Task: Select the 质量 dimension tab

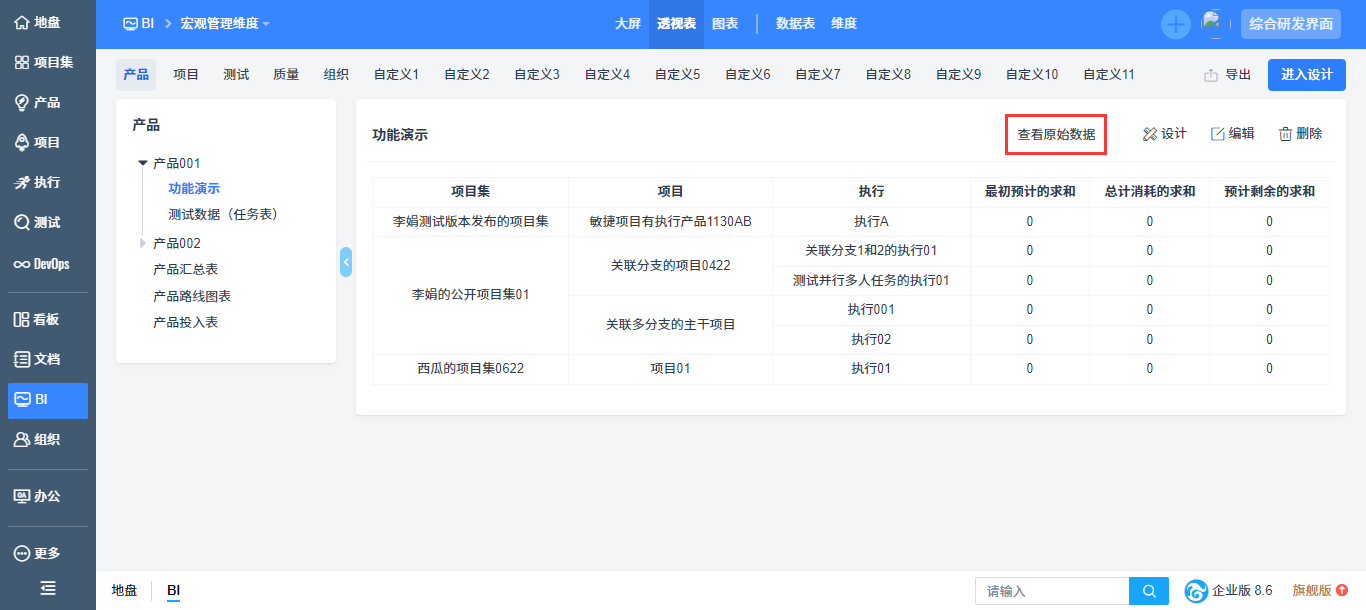Action: [286, 74]
